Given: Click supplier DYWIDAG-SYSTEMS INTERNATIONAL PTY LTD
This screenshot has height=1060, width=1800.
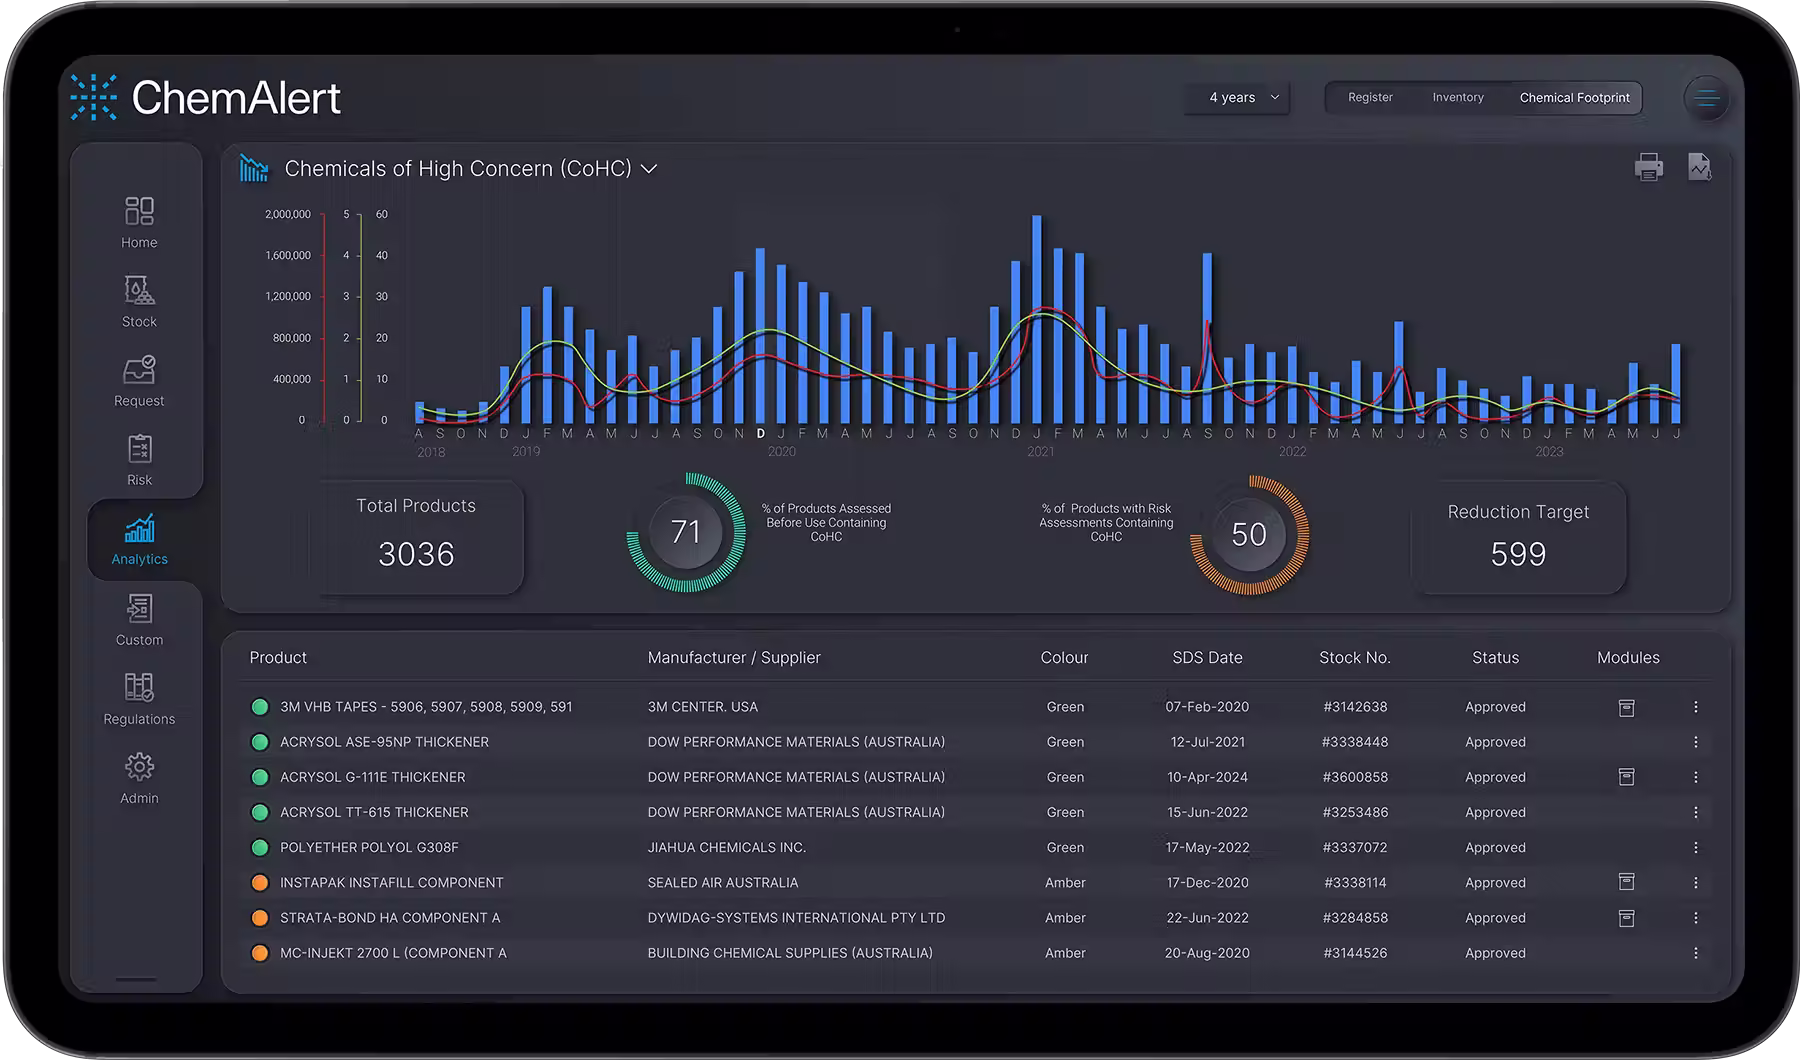Looking at the screenshot, I should point(796,918).
